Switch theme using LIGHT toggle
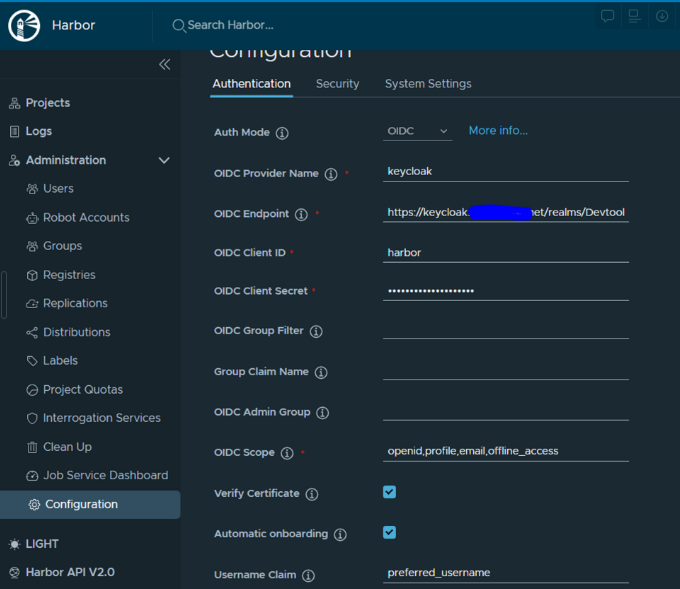 (x=33, y=544)
